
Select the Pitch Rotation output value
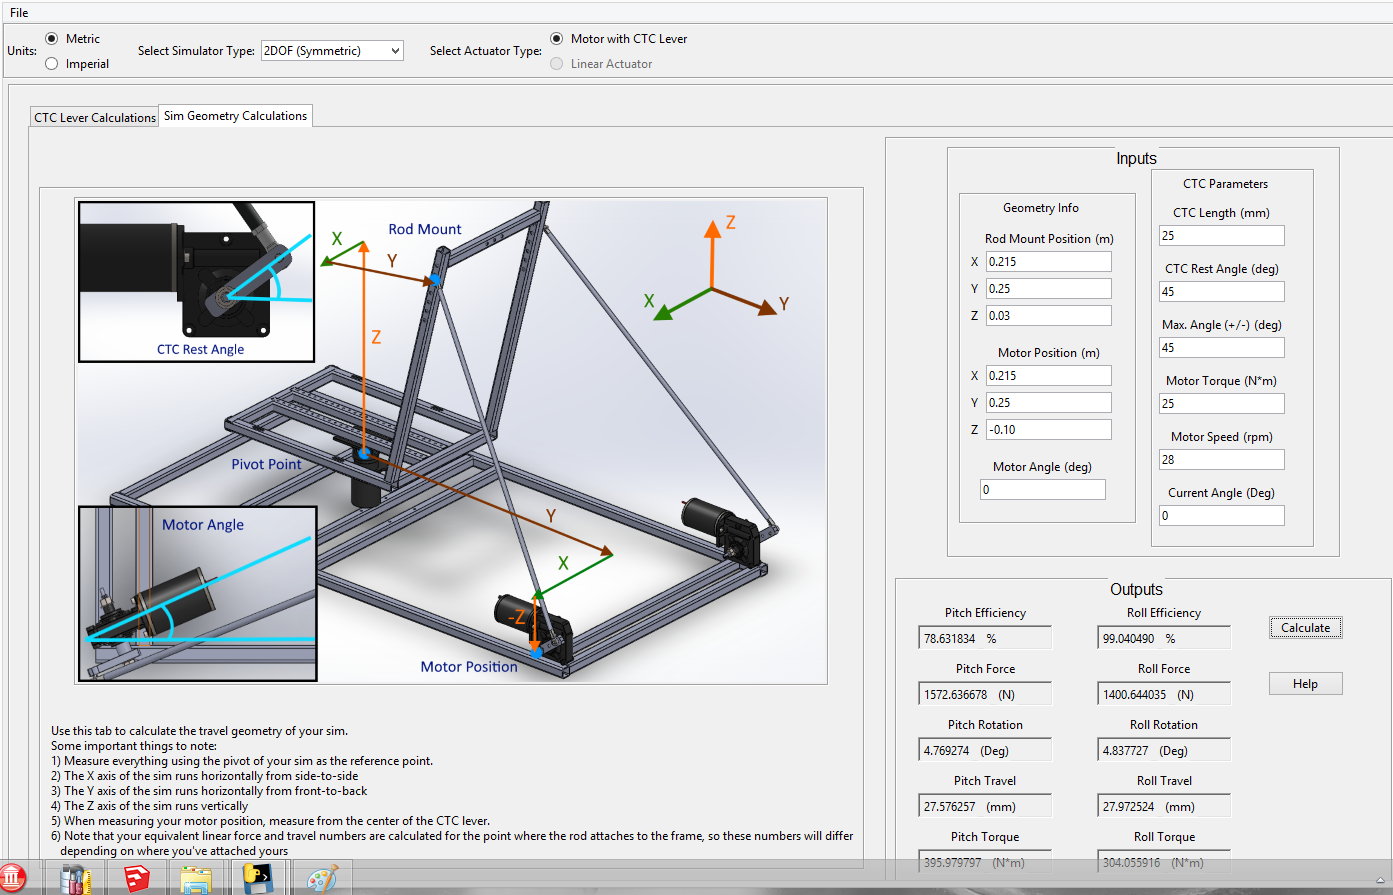click(x=985, y=750)
